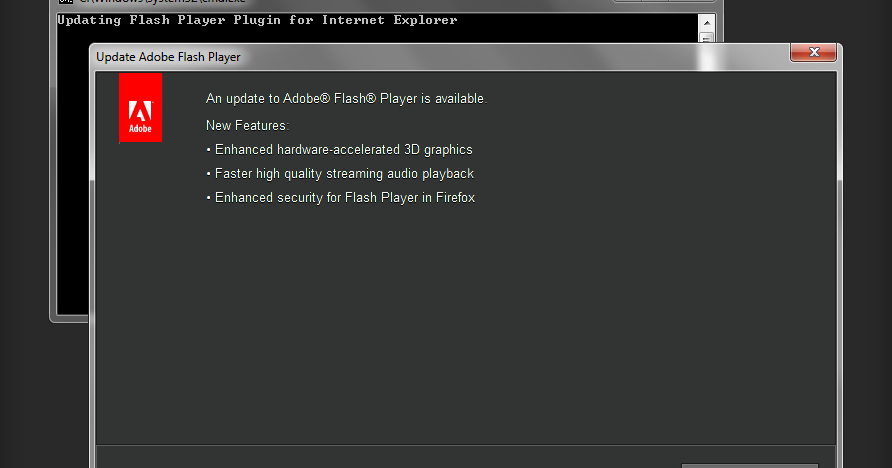
Task: Select the Flash Player in Firefox security bullet
Action: pos(340,197)
